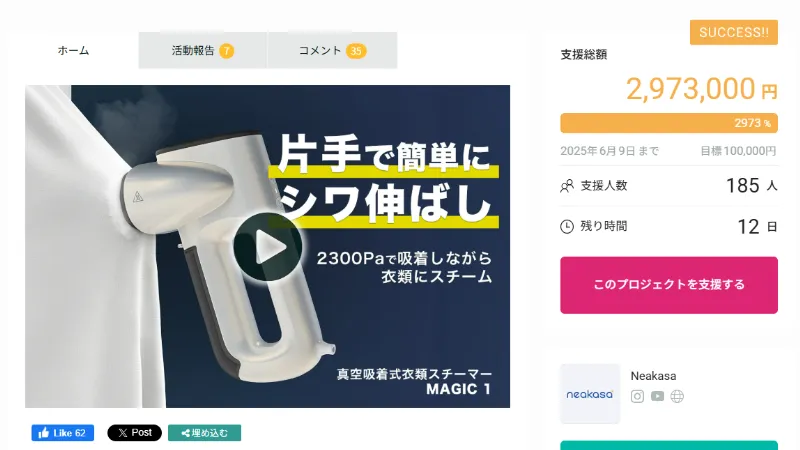The width and height of the screenshot is (800, 450).
Task: Share the project with X Post
Action: (x=134, y=433)
